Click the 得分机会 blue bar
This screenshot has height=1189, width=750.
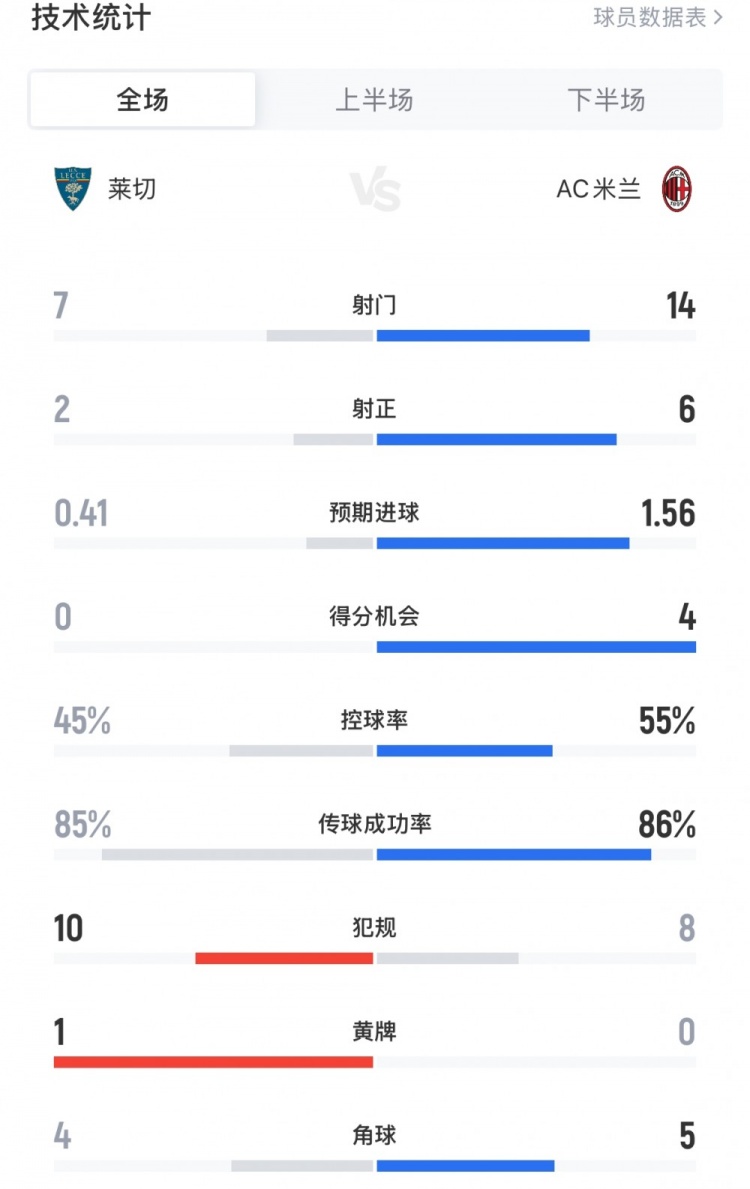tap(536, 647)
